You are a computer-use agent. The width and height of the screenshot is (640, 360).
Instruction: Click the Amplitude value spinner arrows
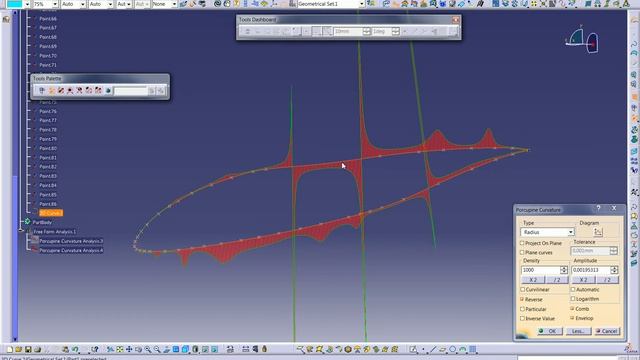[x=614, y=270]
